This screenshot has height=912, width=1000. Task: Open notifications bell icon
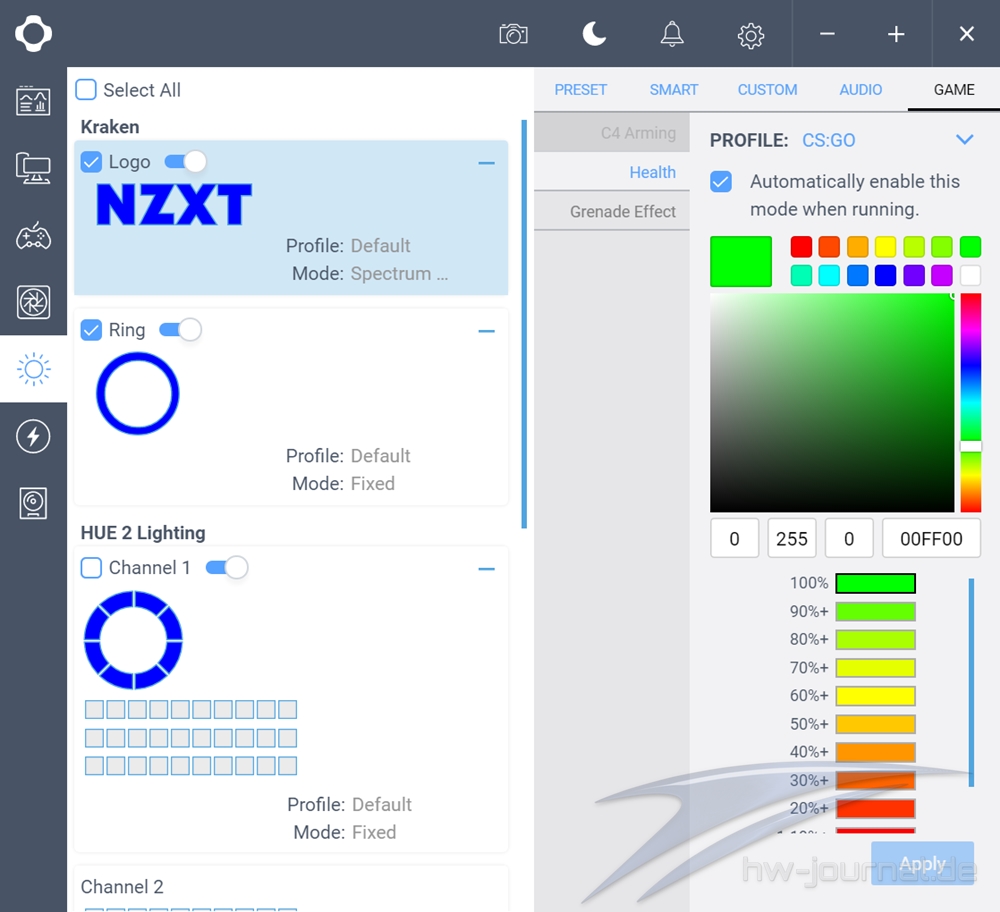[x=672, y=34]
